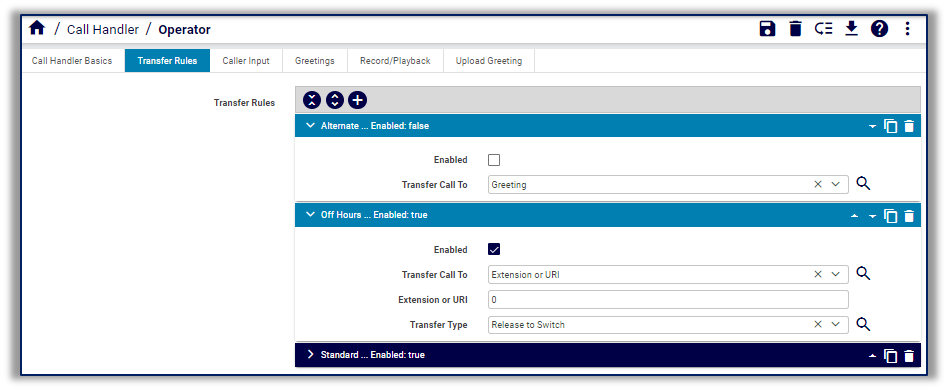Delete the Standard rule trash icon
948x390 pixels.
pyautogui.click(x=909, y=356)
